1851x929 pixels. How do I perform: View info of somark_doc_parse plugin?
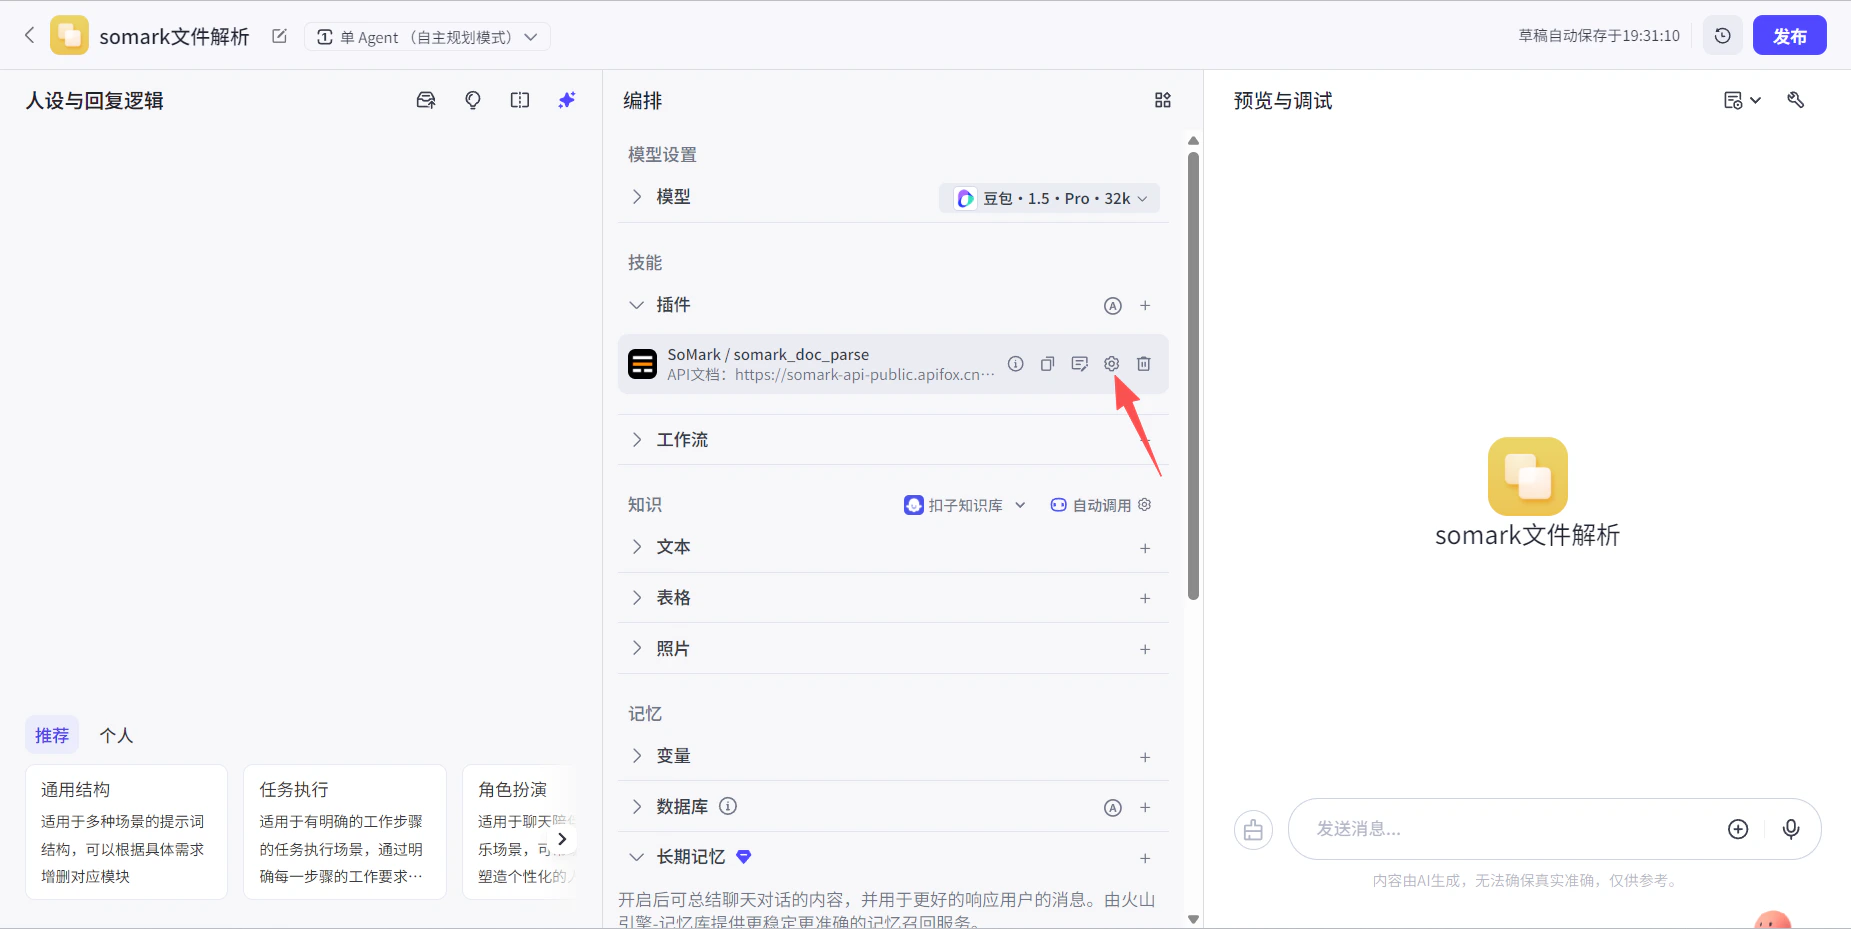coord(1016,363)
